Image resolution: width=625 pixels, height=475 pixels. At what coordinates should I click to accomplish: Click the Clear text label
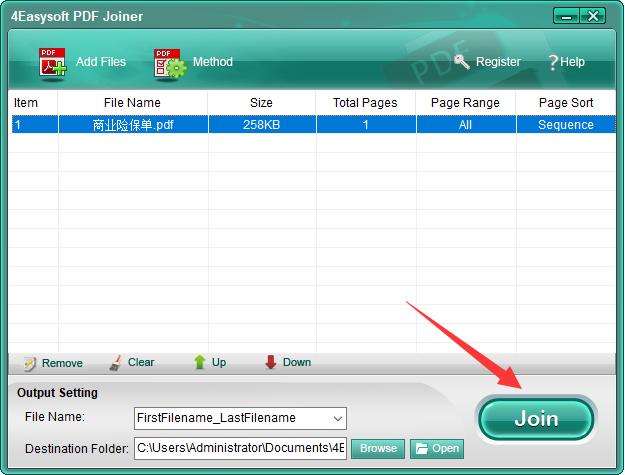pos(141,362)
